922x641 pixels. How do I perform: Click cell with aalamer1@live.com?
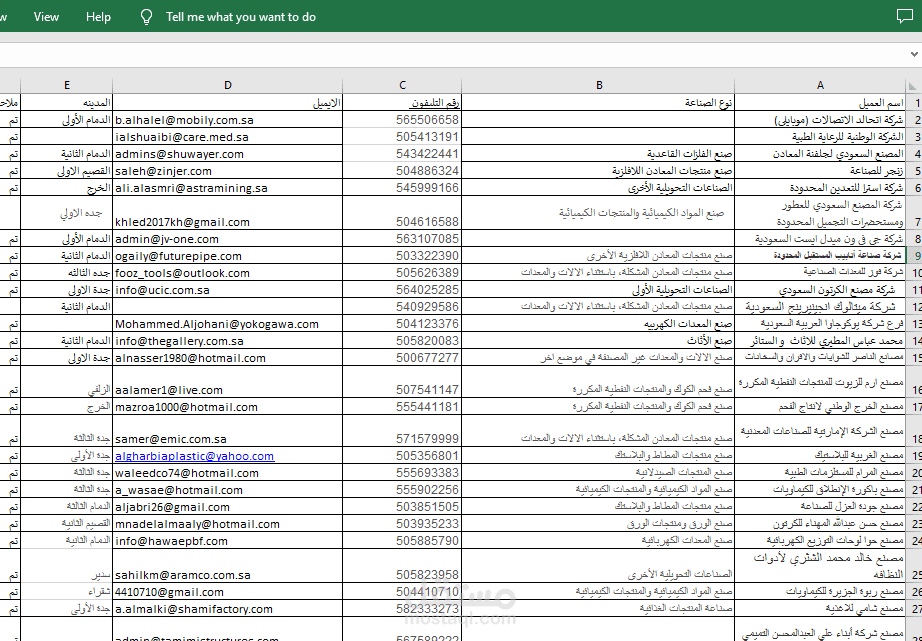tap(228, 382)
